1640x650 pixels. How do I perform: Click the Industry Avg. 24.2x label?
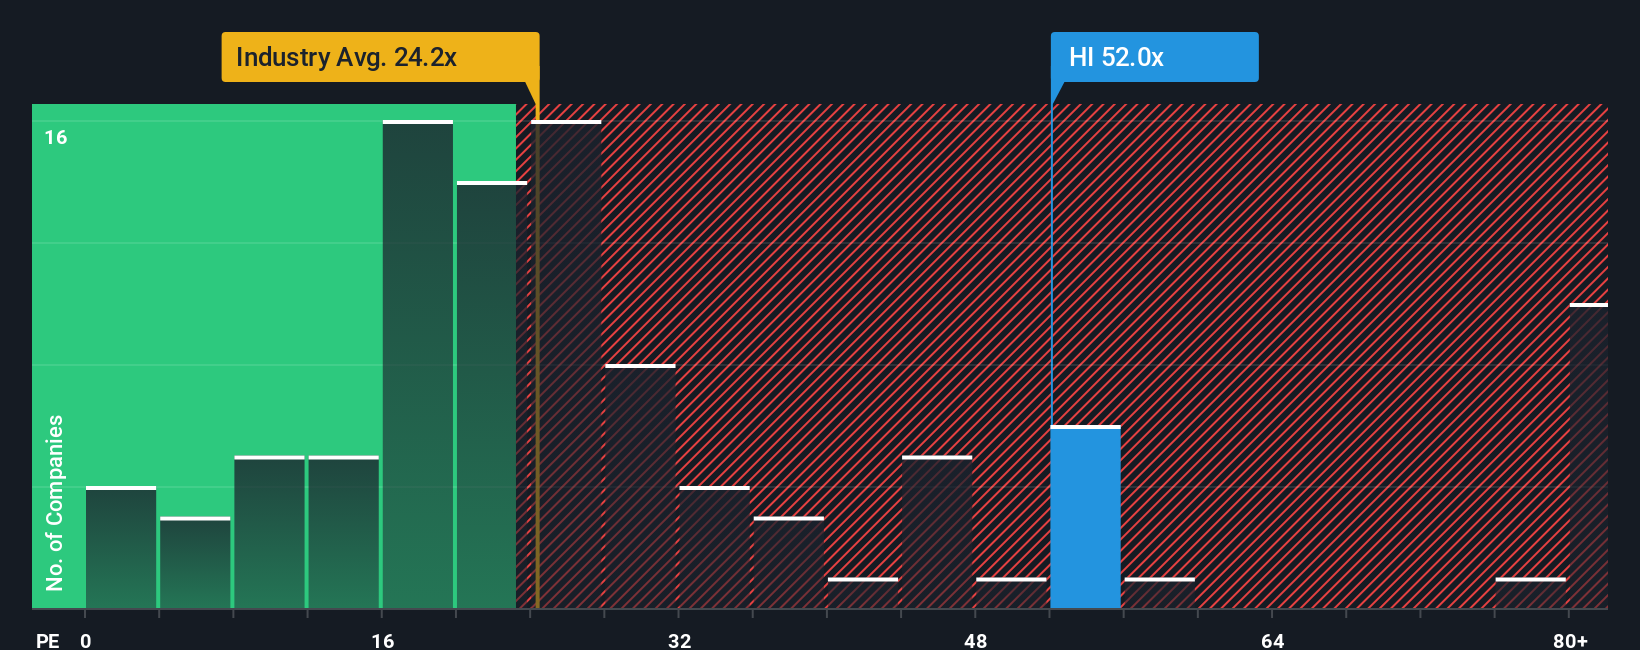click(380, 57)
